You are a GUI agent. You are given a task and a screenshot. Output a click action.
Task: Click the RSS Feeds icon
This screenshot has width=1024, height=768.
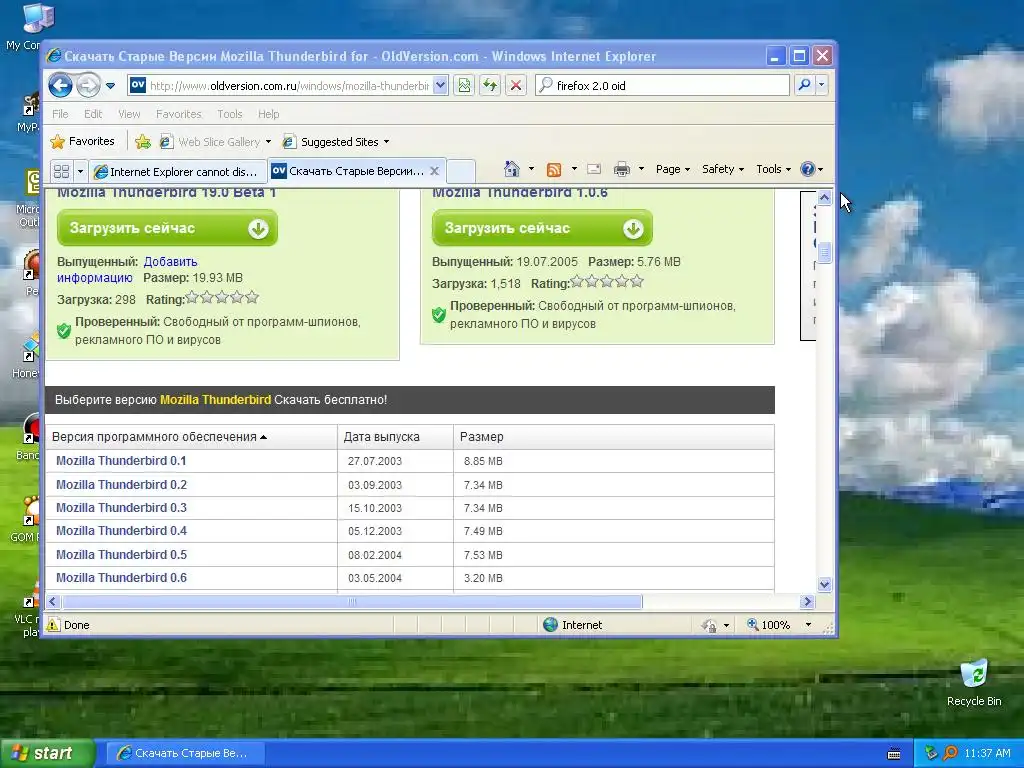tap(554, 170)
